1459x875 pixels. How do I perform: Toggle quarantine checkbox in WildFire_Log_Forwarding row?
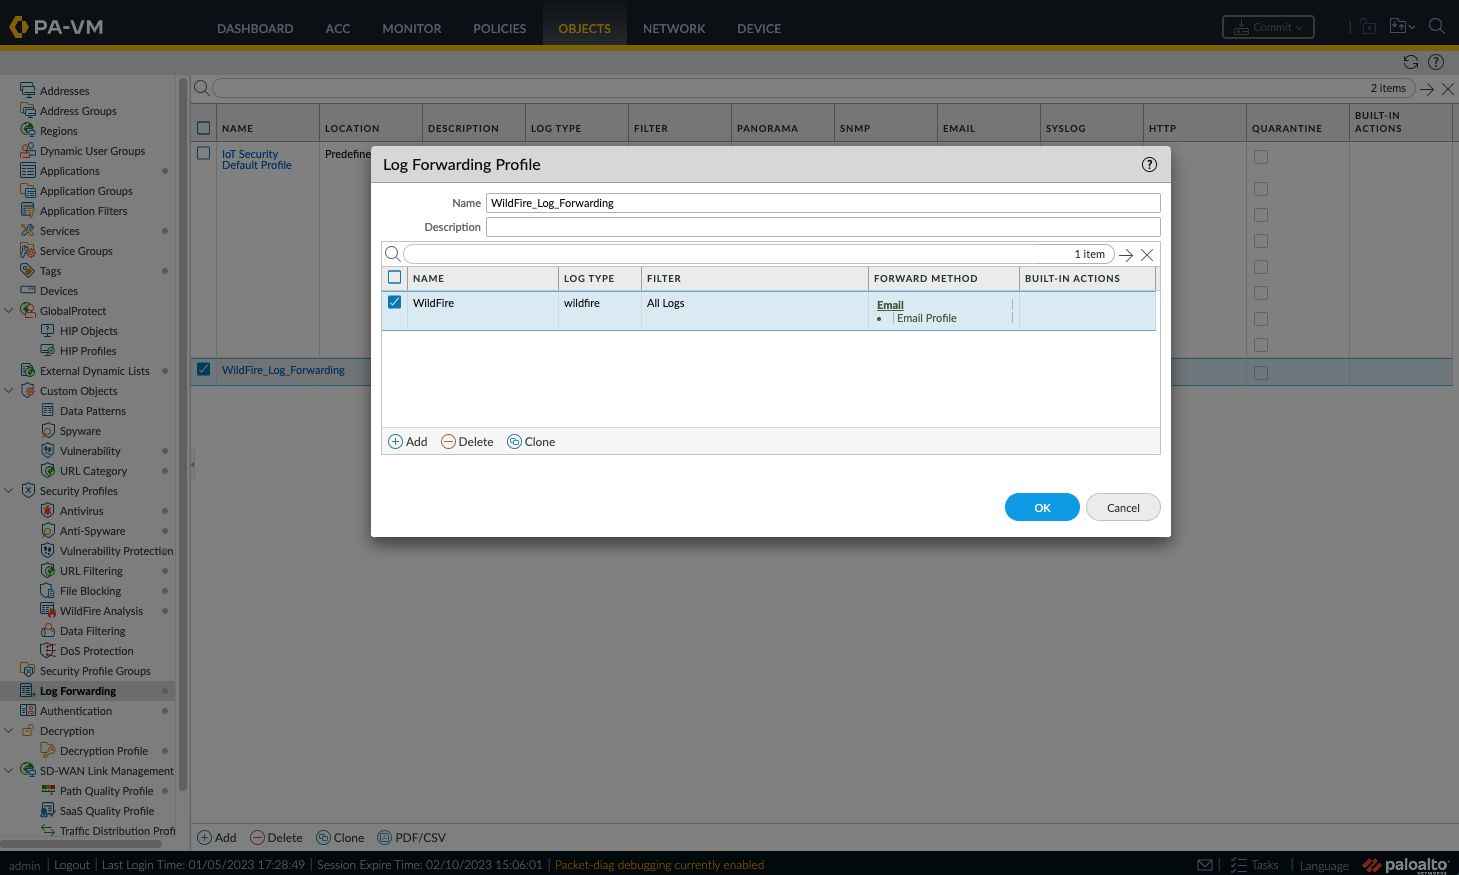point(1261,373)
